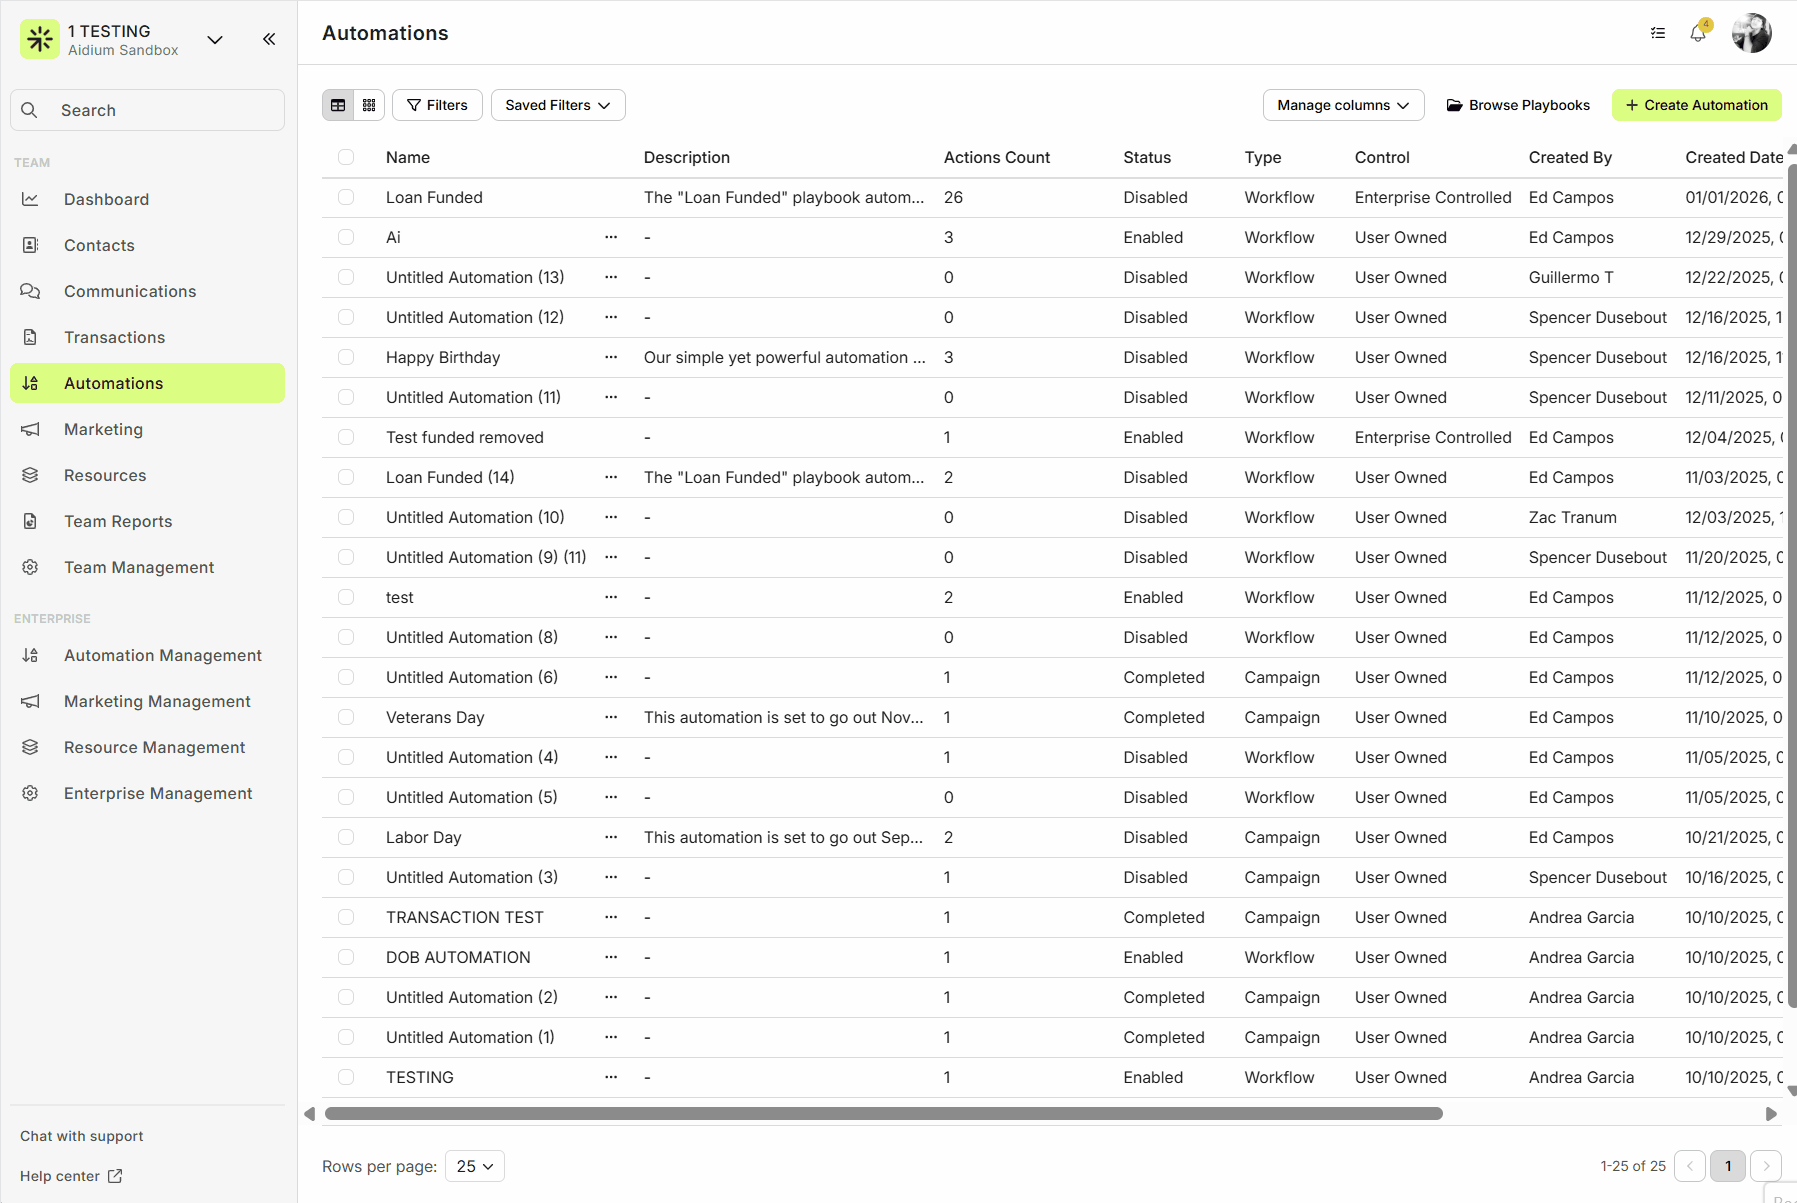Viewport: 1797px width, 1203px height.
Task: Select all automations via header checkbox
Action: [347, 157]
